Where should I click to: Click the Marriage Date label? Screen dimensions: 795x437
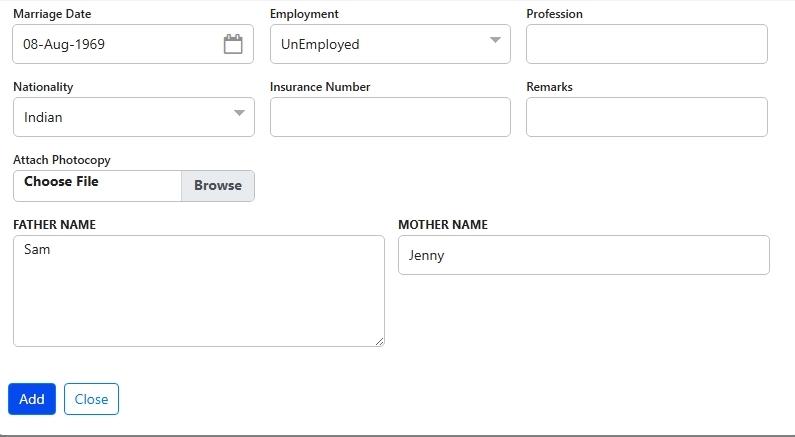[x=52, y=14]
